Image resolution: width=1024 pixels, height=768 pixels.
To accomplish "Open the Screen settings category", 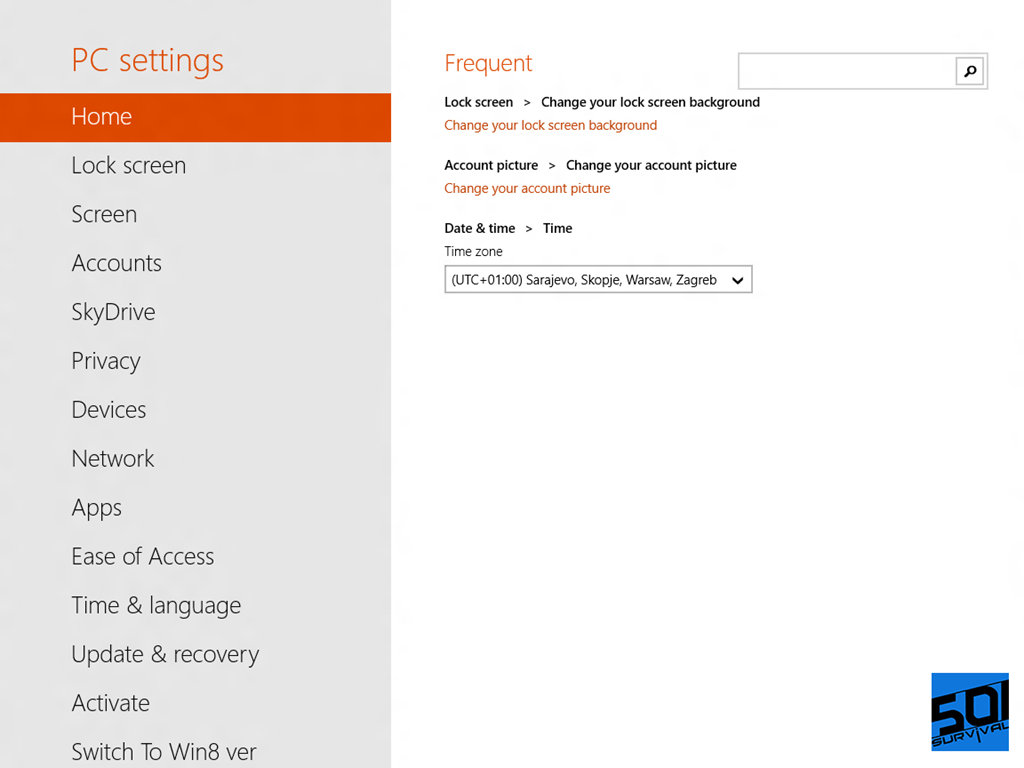I will click(104, 214).
